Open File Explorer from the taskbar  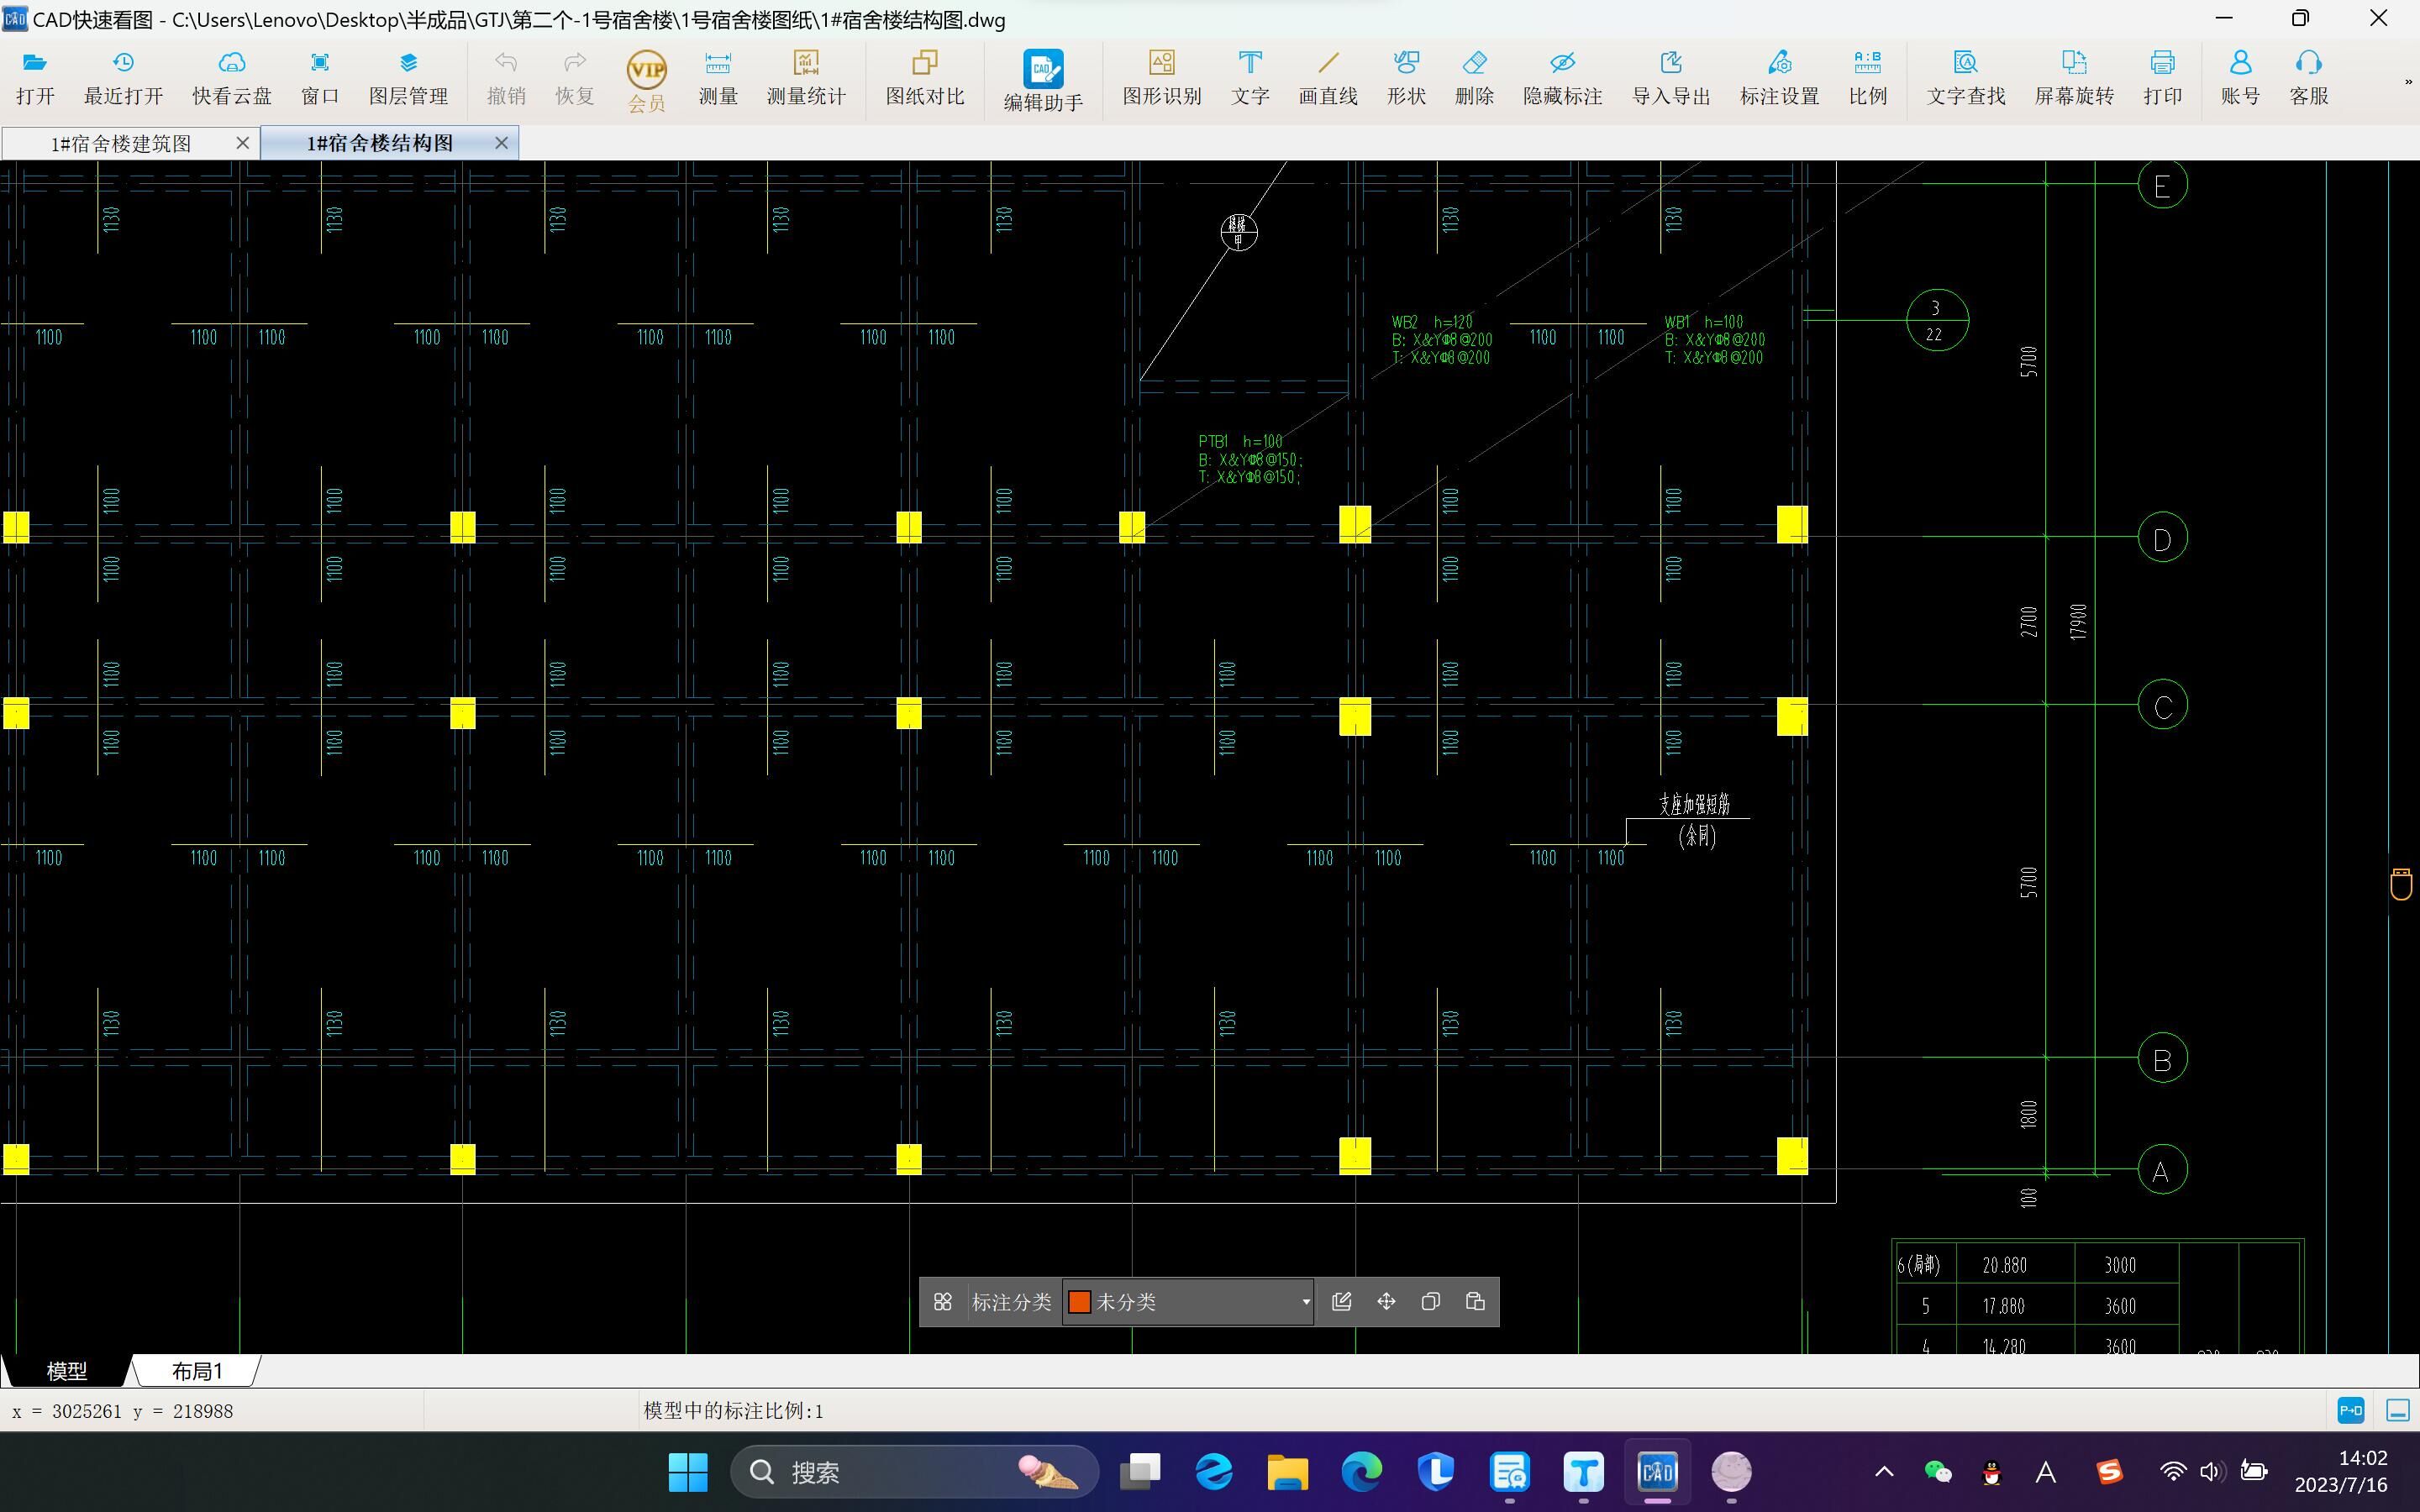[x=1287, y=1472]
